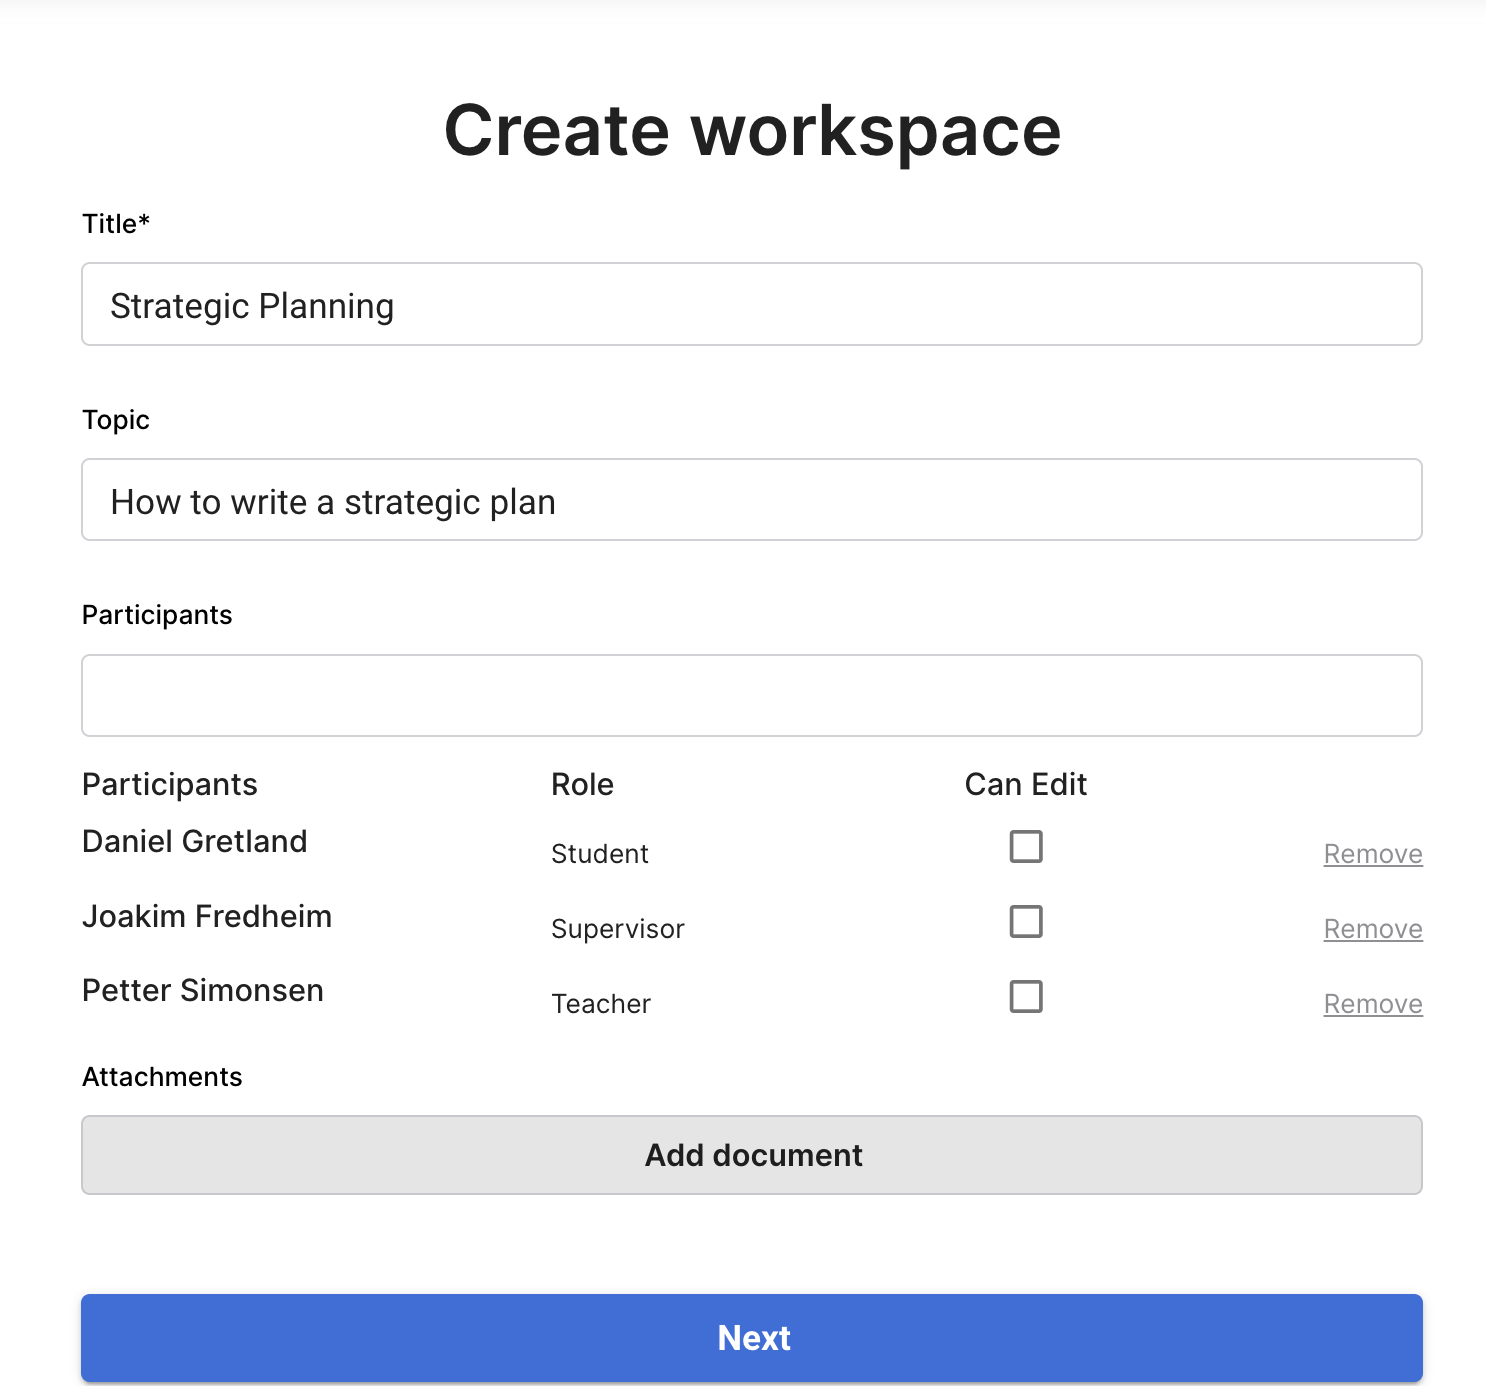
Task: Click the Title input field
Action: point(751,304)
